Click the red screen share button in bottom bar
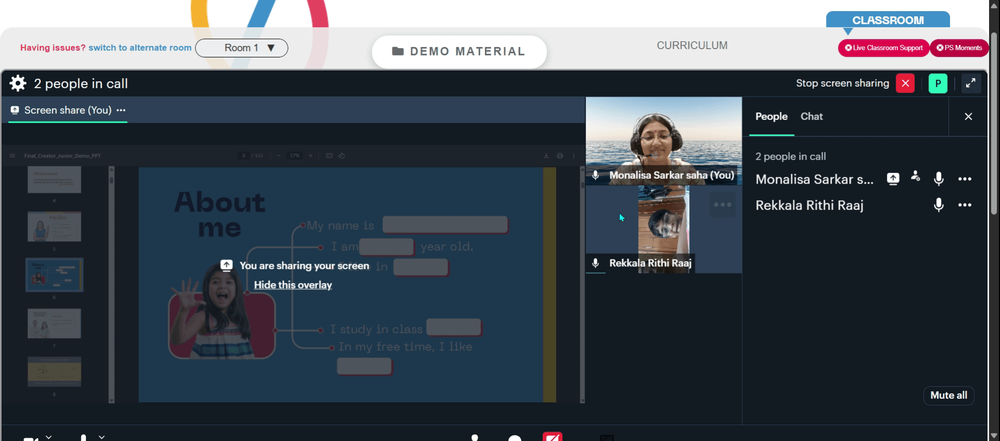The image size is (1000, 441). click(x=552, y=437)
